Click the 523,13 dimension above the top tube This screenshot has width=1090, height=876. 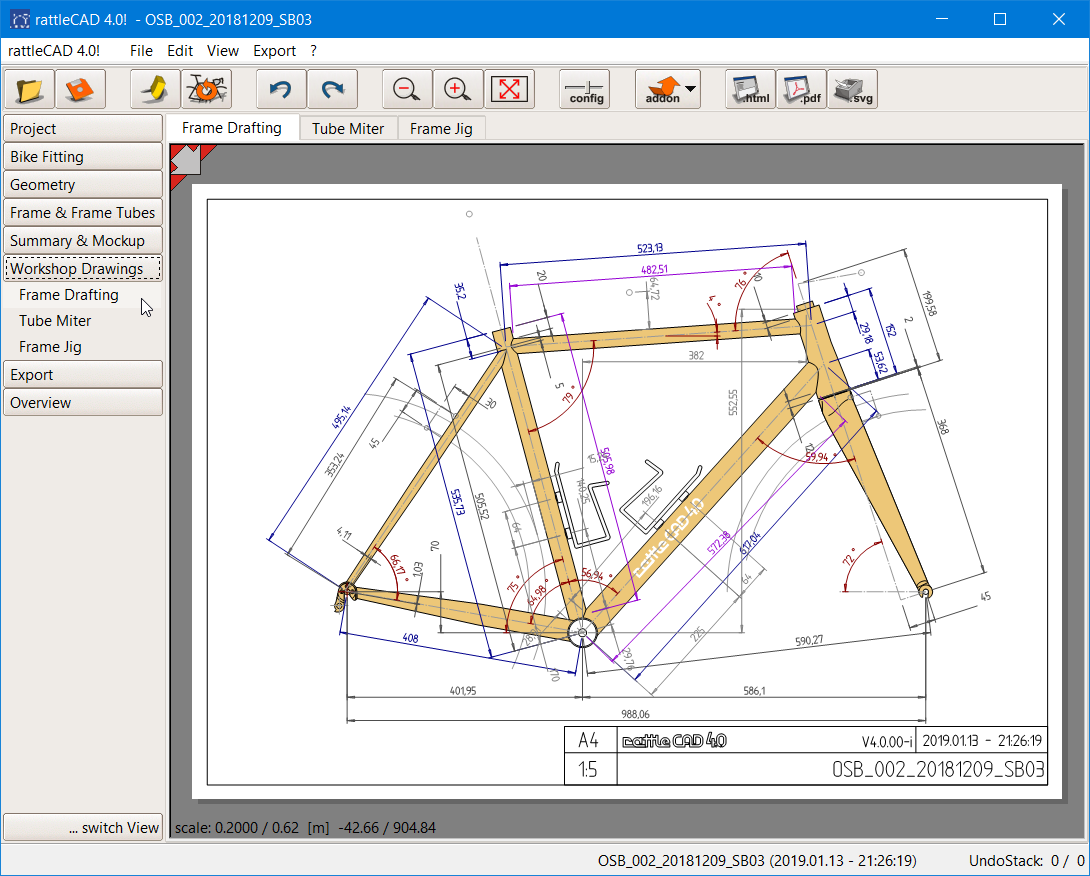(x=650, y=248)
